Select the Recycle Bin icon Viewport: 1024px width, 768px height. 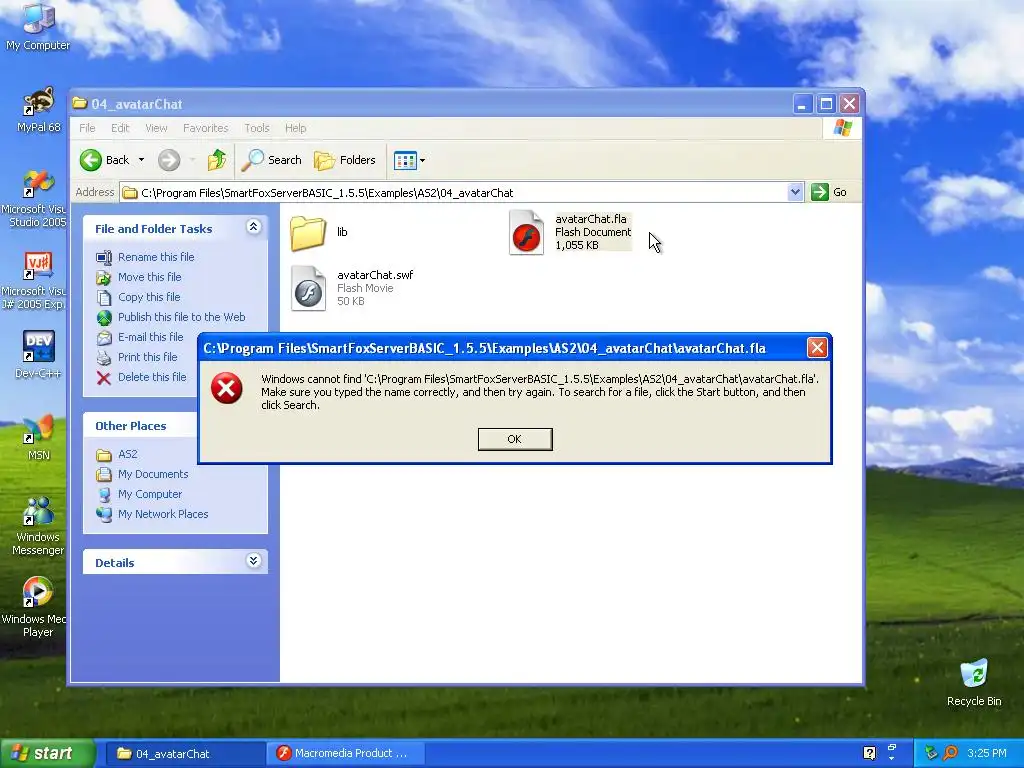[974, 683]
